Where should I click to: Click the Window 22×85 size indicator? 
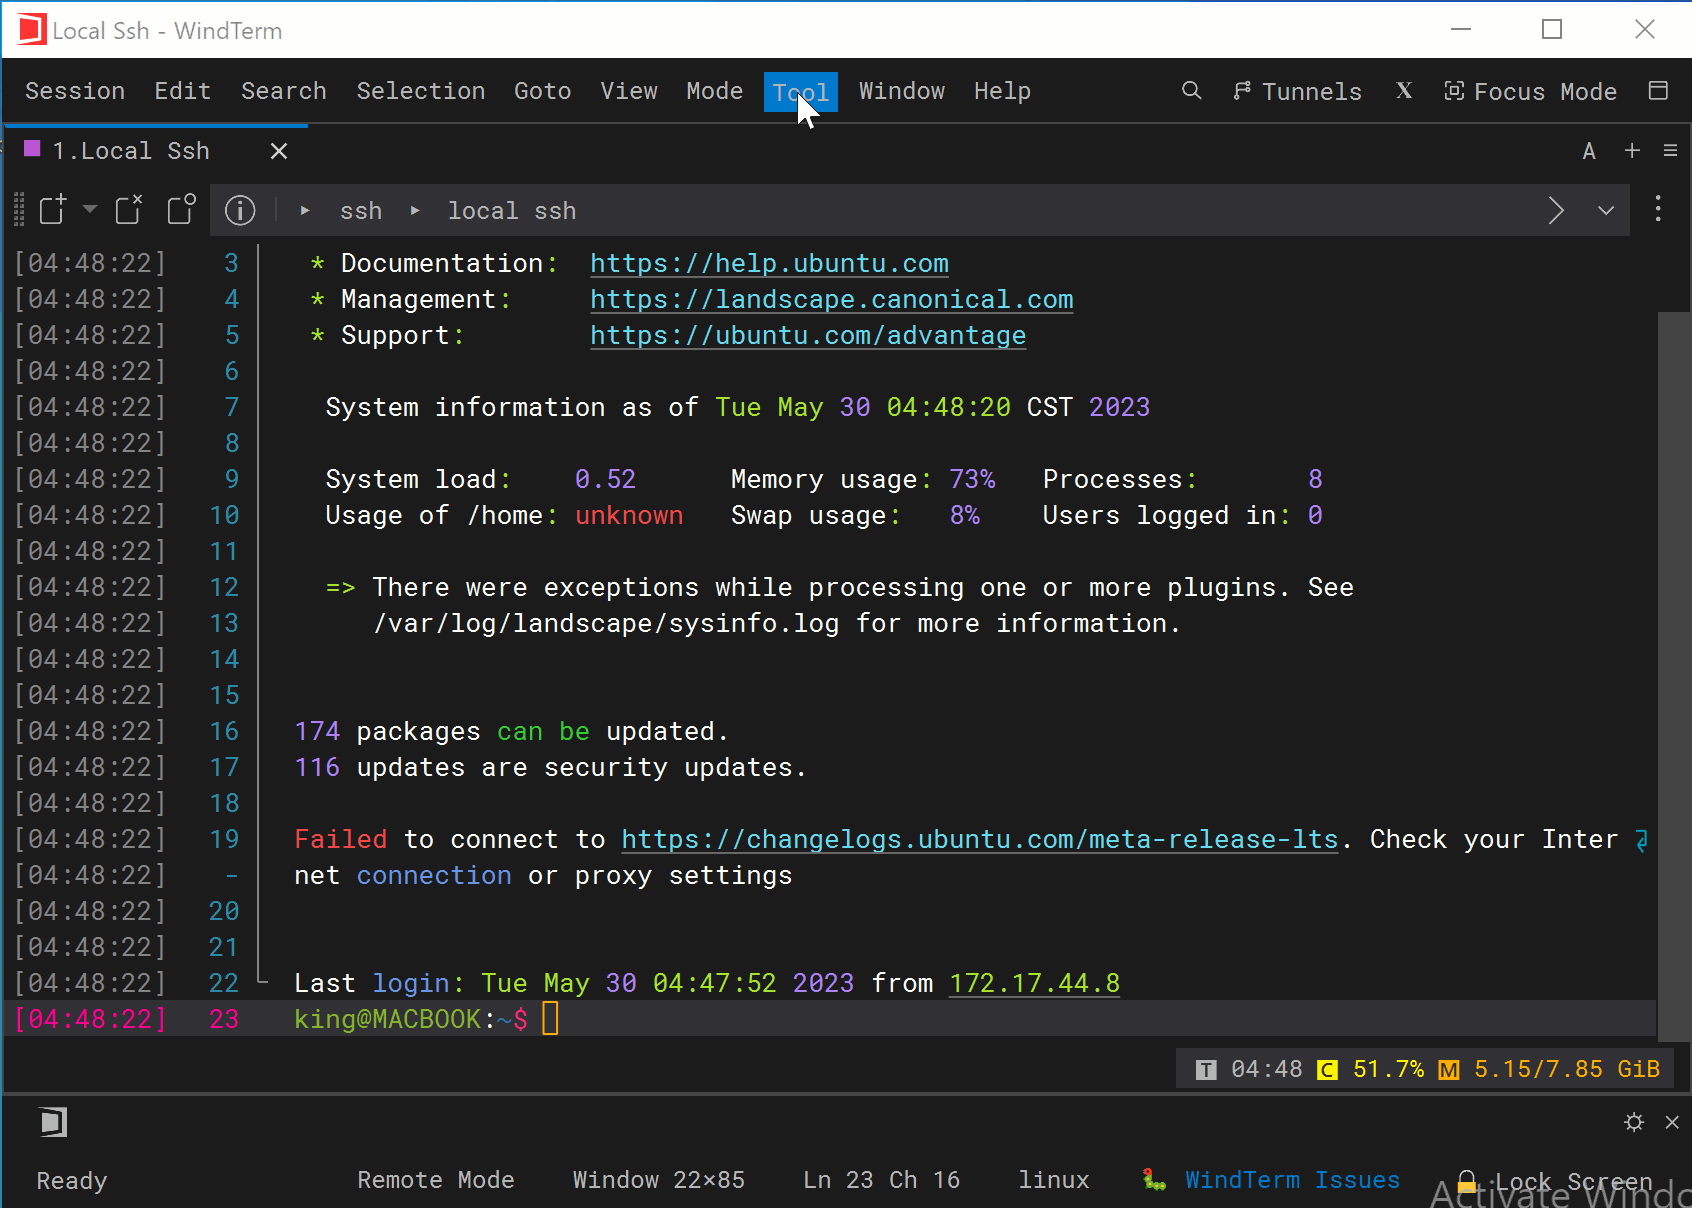(x=659, y=1180)
